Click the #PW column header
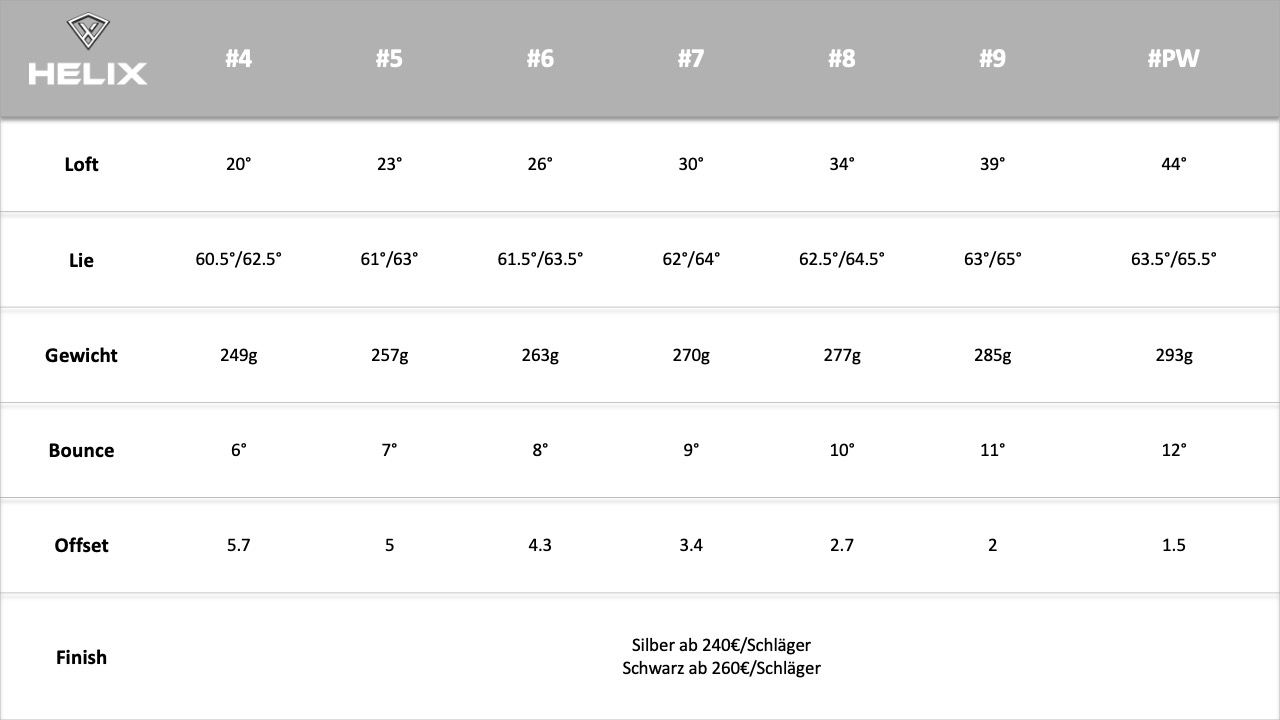This screenshot has width=1280, height=720. pos(1174,59)
